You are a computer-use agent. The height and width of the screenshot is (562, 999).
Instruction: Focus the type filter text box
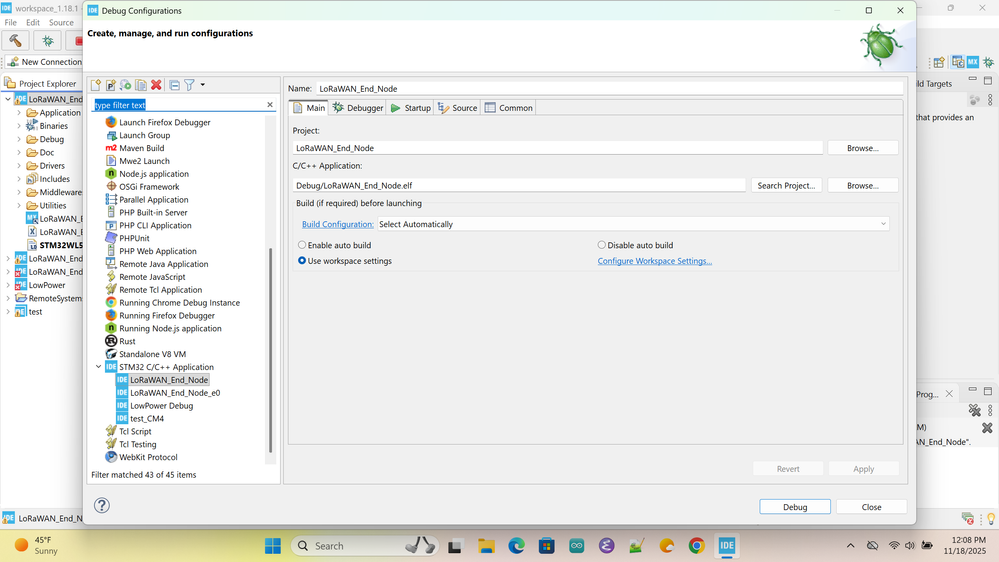[x=178, y=105]
